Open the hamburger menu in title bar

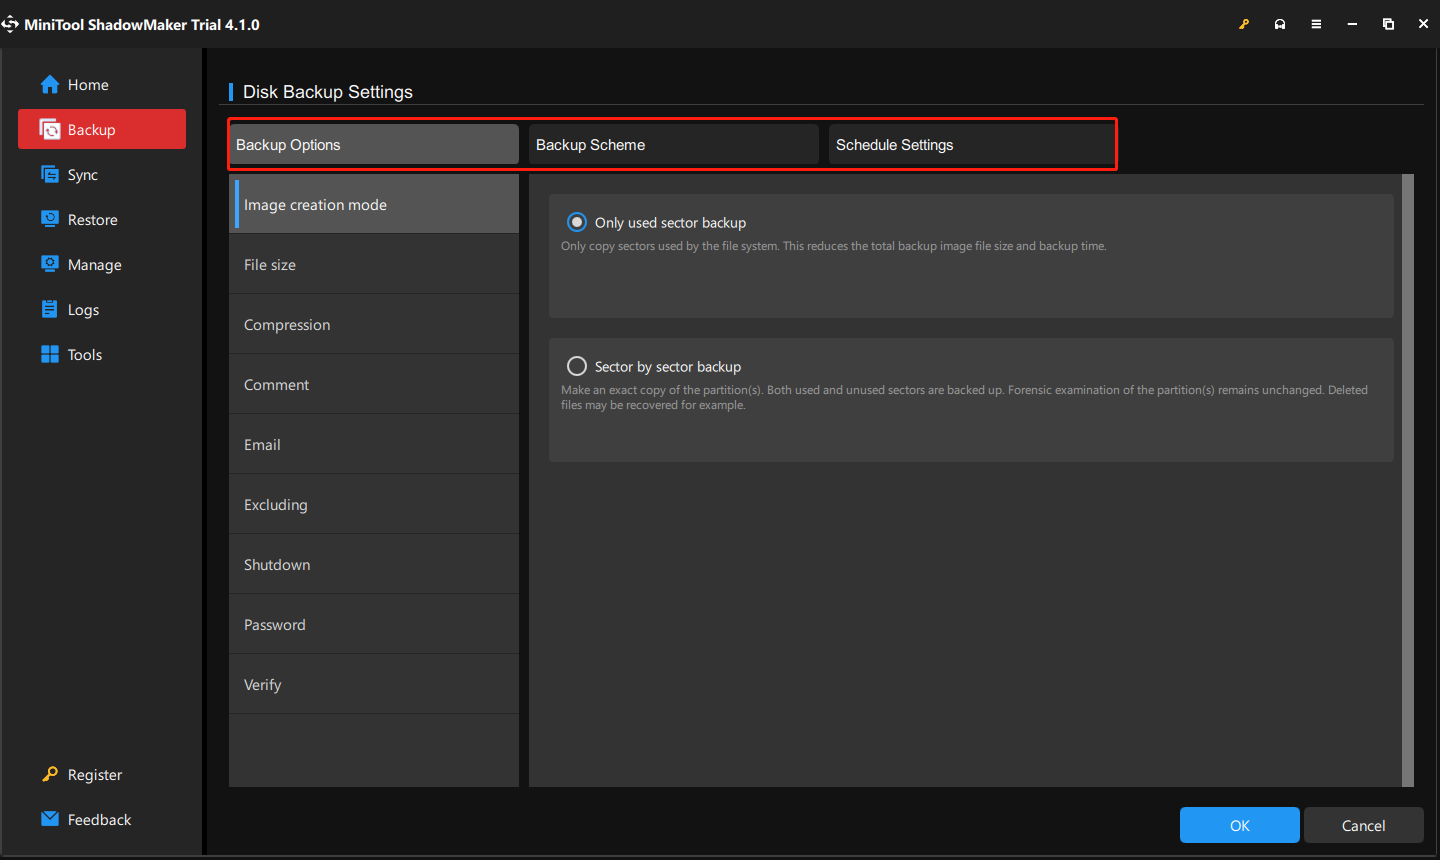pos(1316,24)
